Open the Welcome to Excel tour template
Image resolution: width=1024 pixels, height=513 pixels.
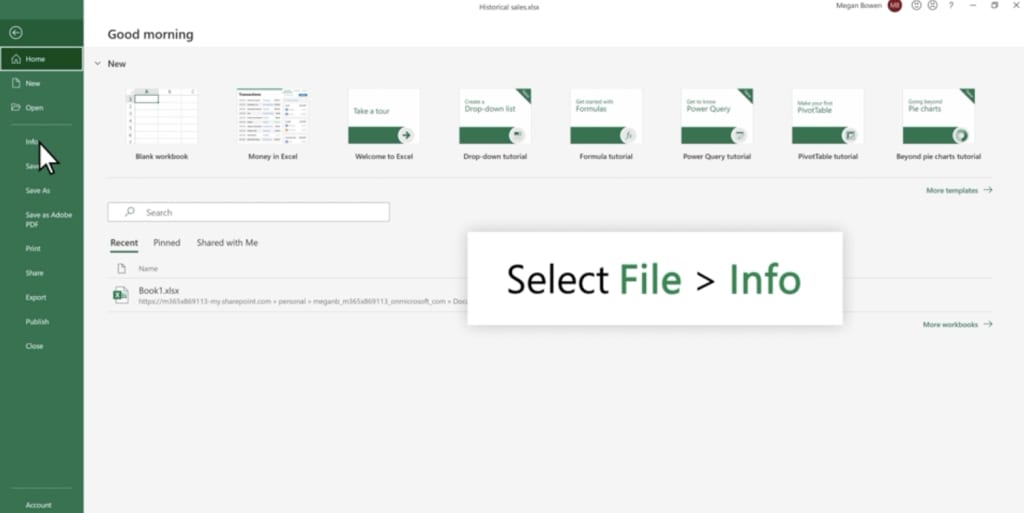pos(383,124)
